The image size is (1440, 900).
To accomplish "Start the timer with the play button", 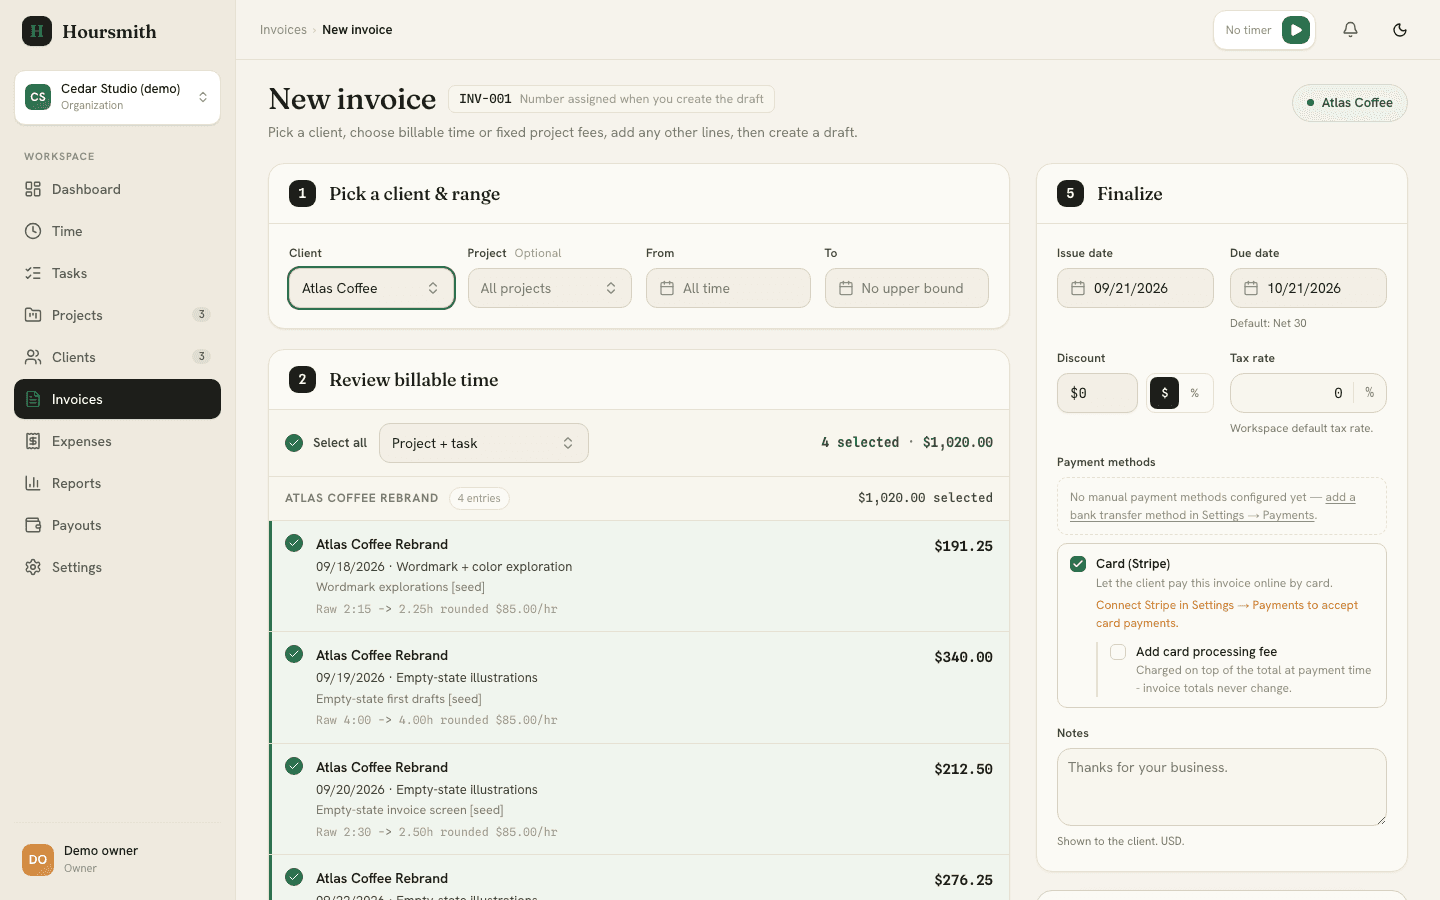I will click(x=1296, y=30).
